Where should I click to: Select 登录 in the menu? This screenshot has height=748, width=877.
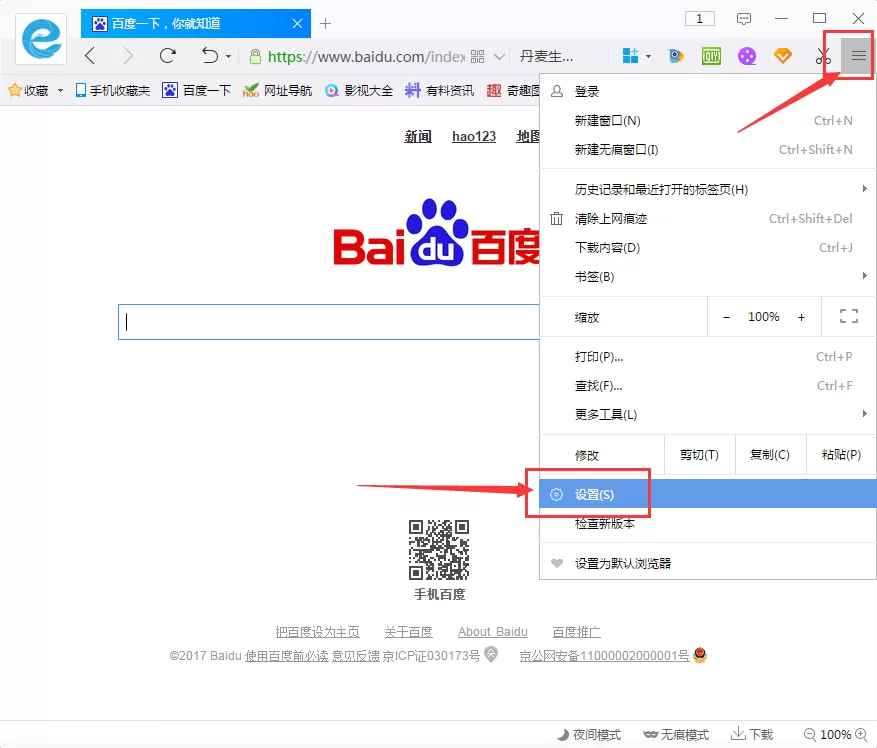click(707, 91)
